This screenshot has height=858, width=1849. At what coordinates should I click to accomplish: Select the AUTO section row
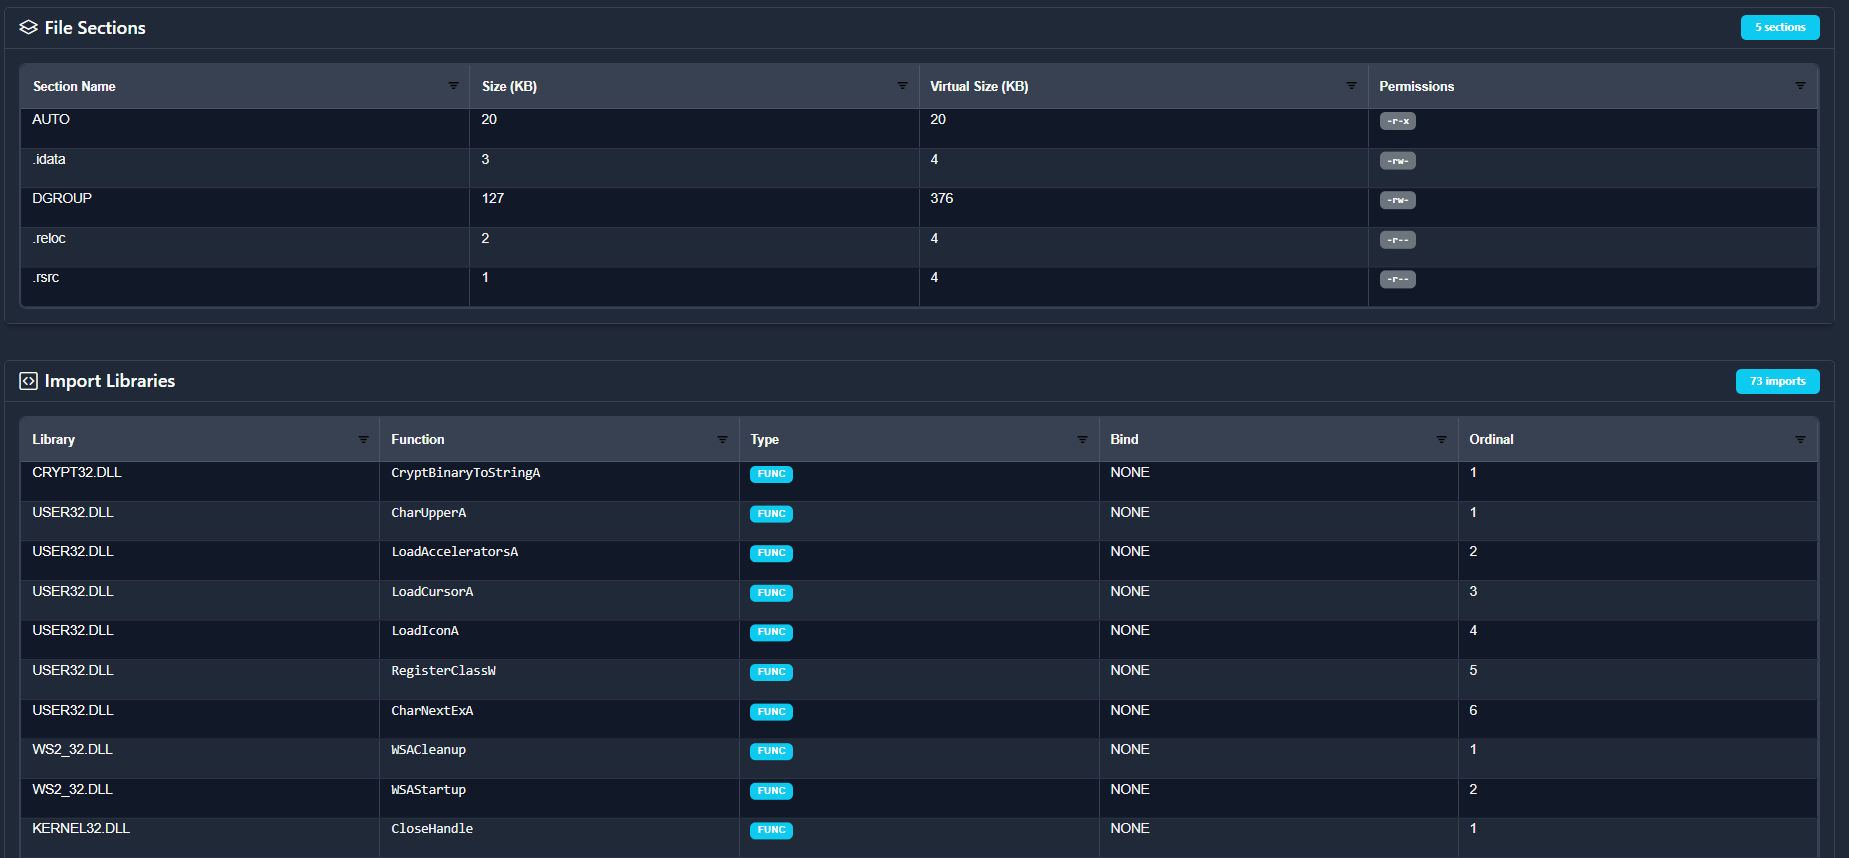click(x=919, y=129)
